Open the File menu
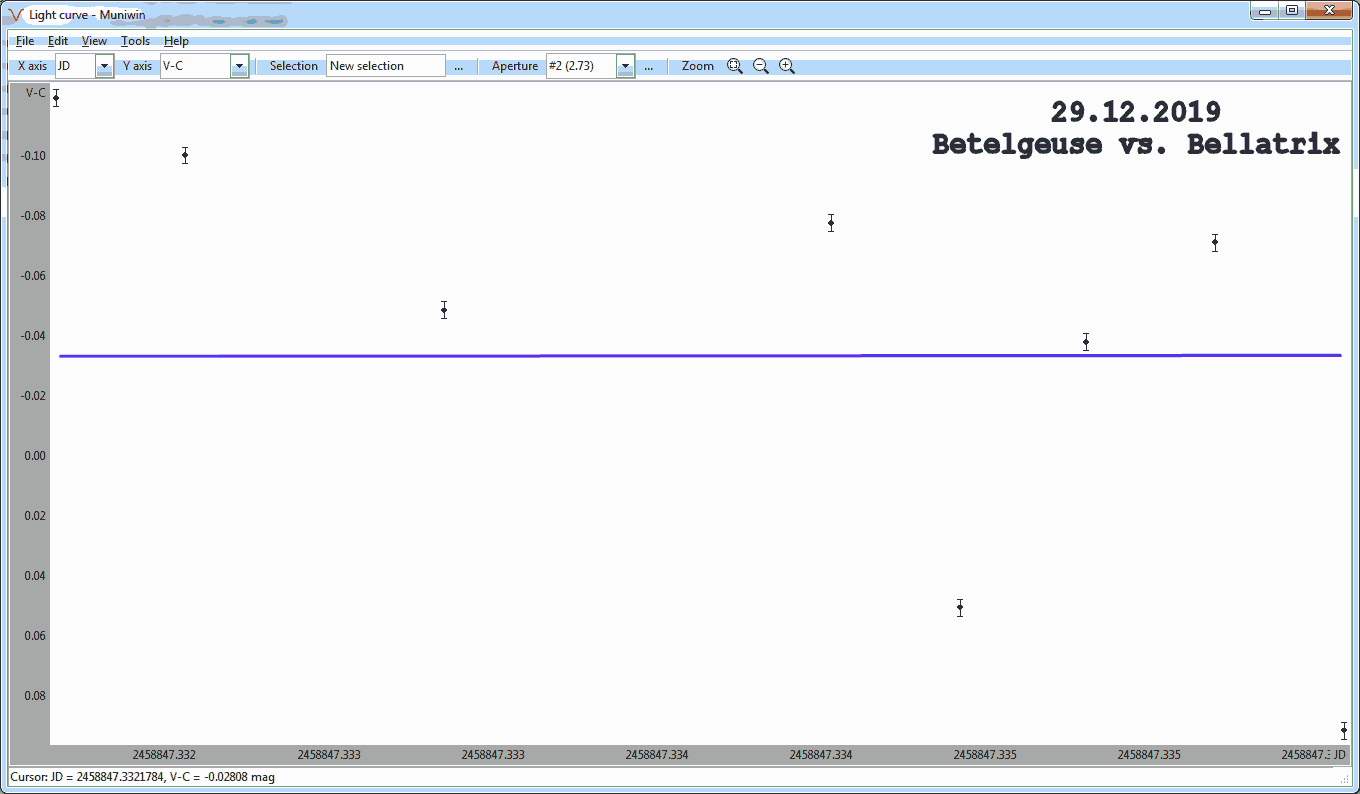The image size is (1360, 794). [25, 41]
